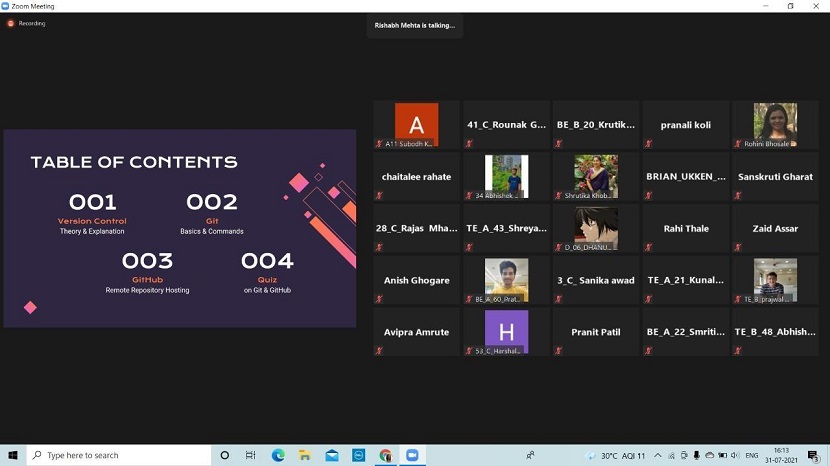Select the D_06_DHANU anime avatar tile
Viewport: 830px width, 466px height.
tap(596, 228)
